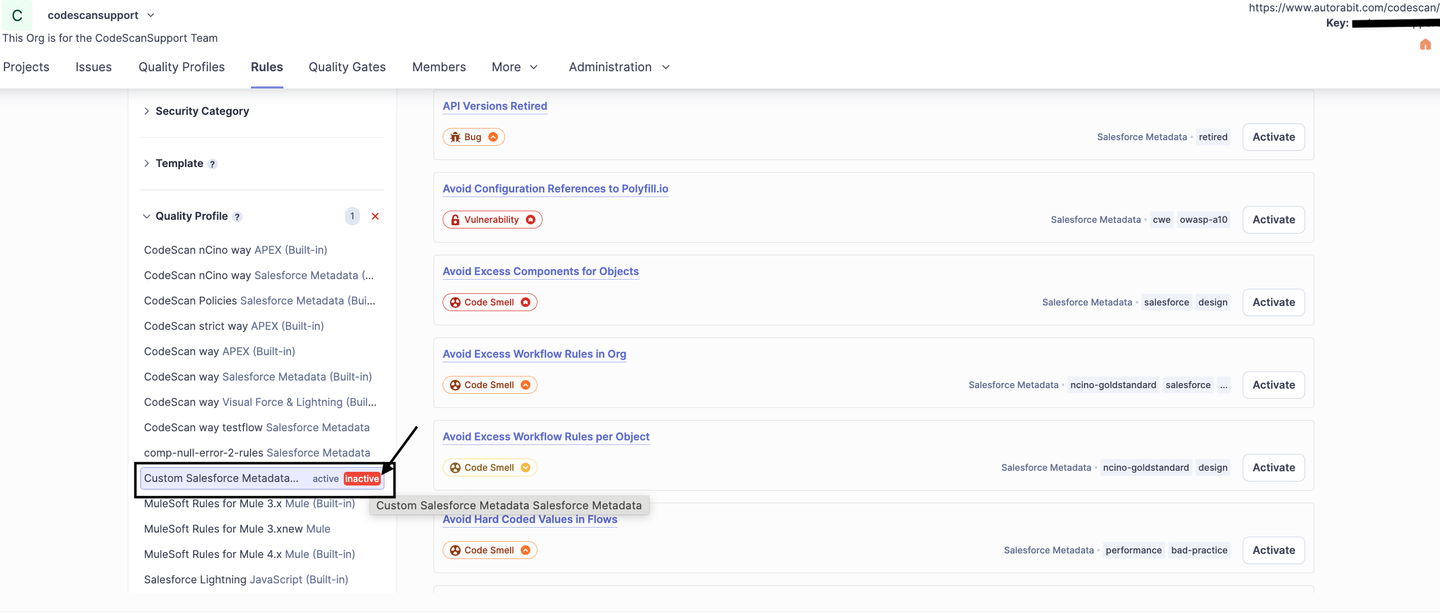Click the codescansupport organization avatar icon
Viewport: 1440px width, 613px height.
(17, 15)
